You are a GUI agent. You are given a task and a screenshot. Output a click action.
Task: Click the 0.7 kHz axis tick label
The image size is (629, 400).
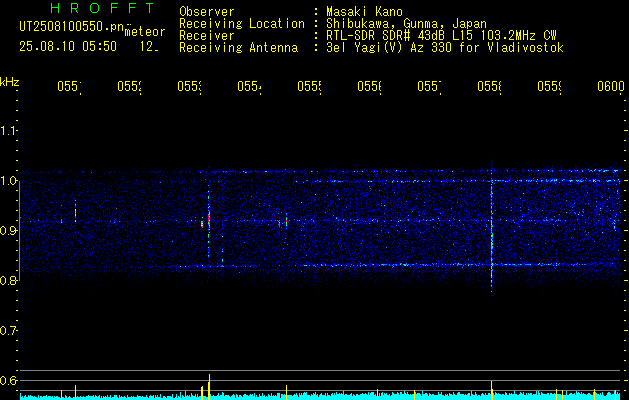[x=8, y=331]
